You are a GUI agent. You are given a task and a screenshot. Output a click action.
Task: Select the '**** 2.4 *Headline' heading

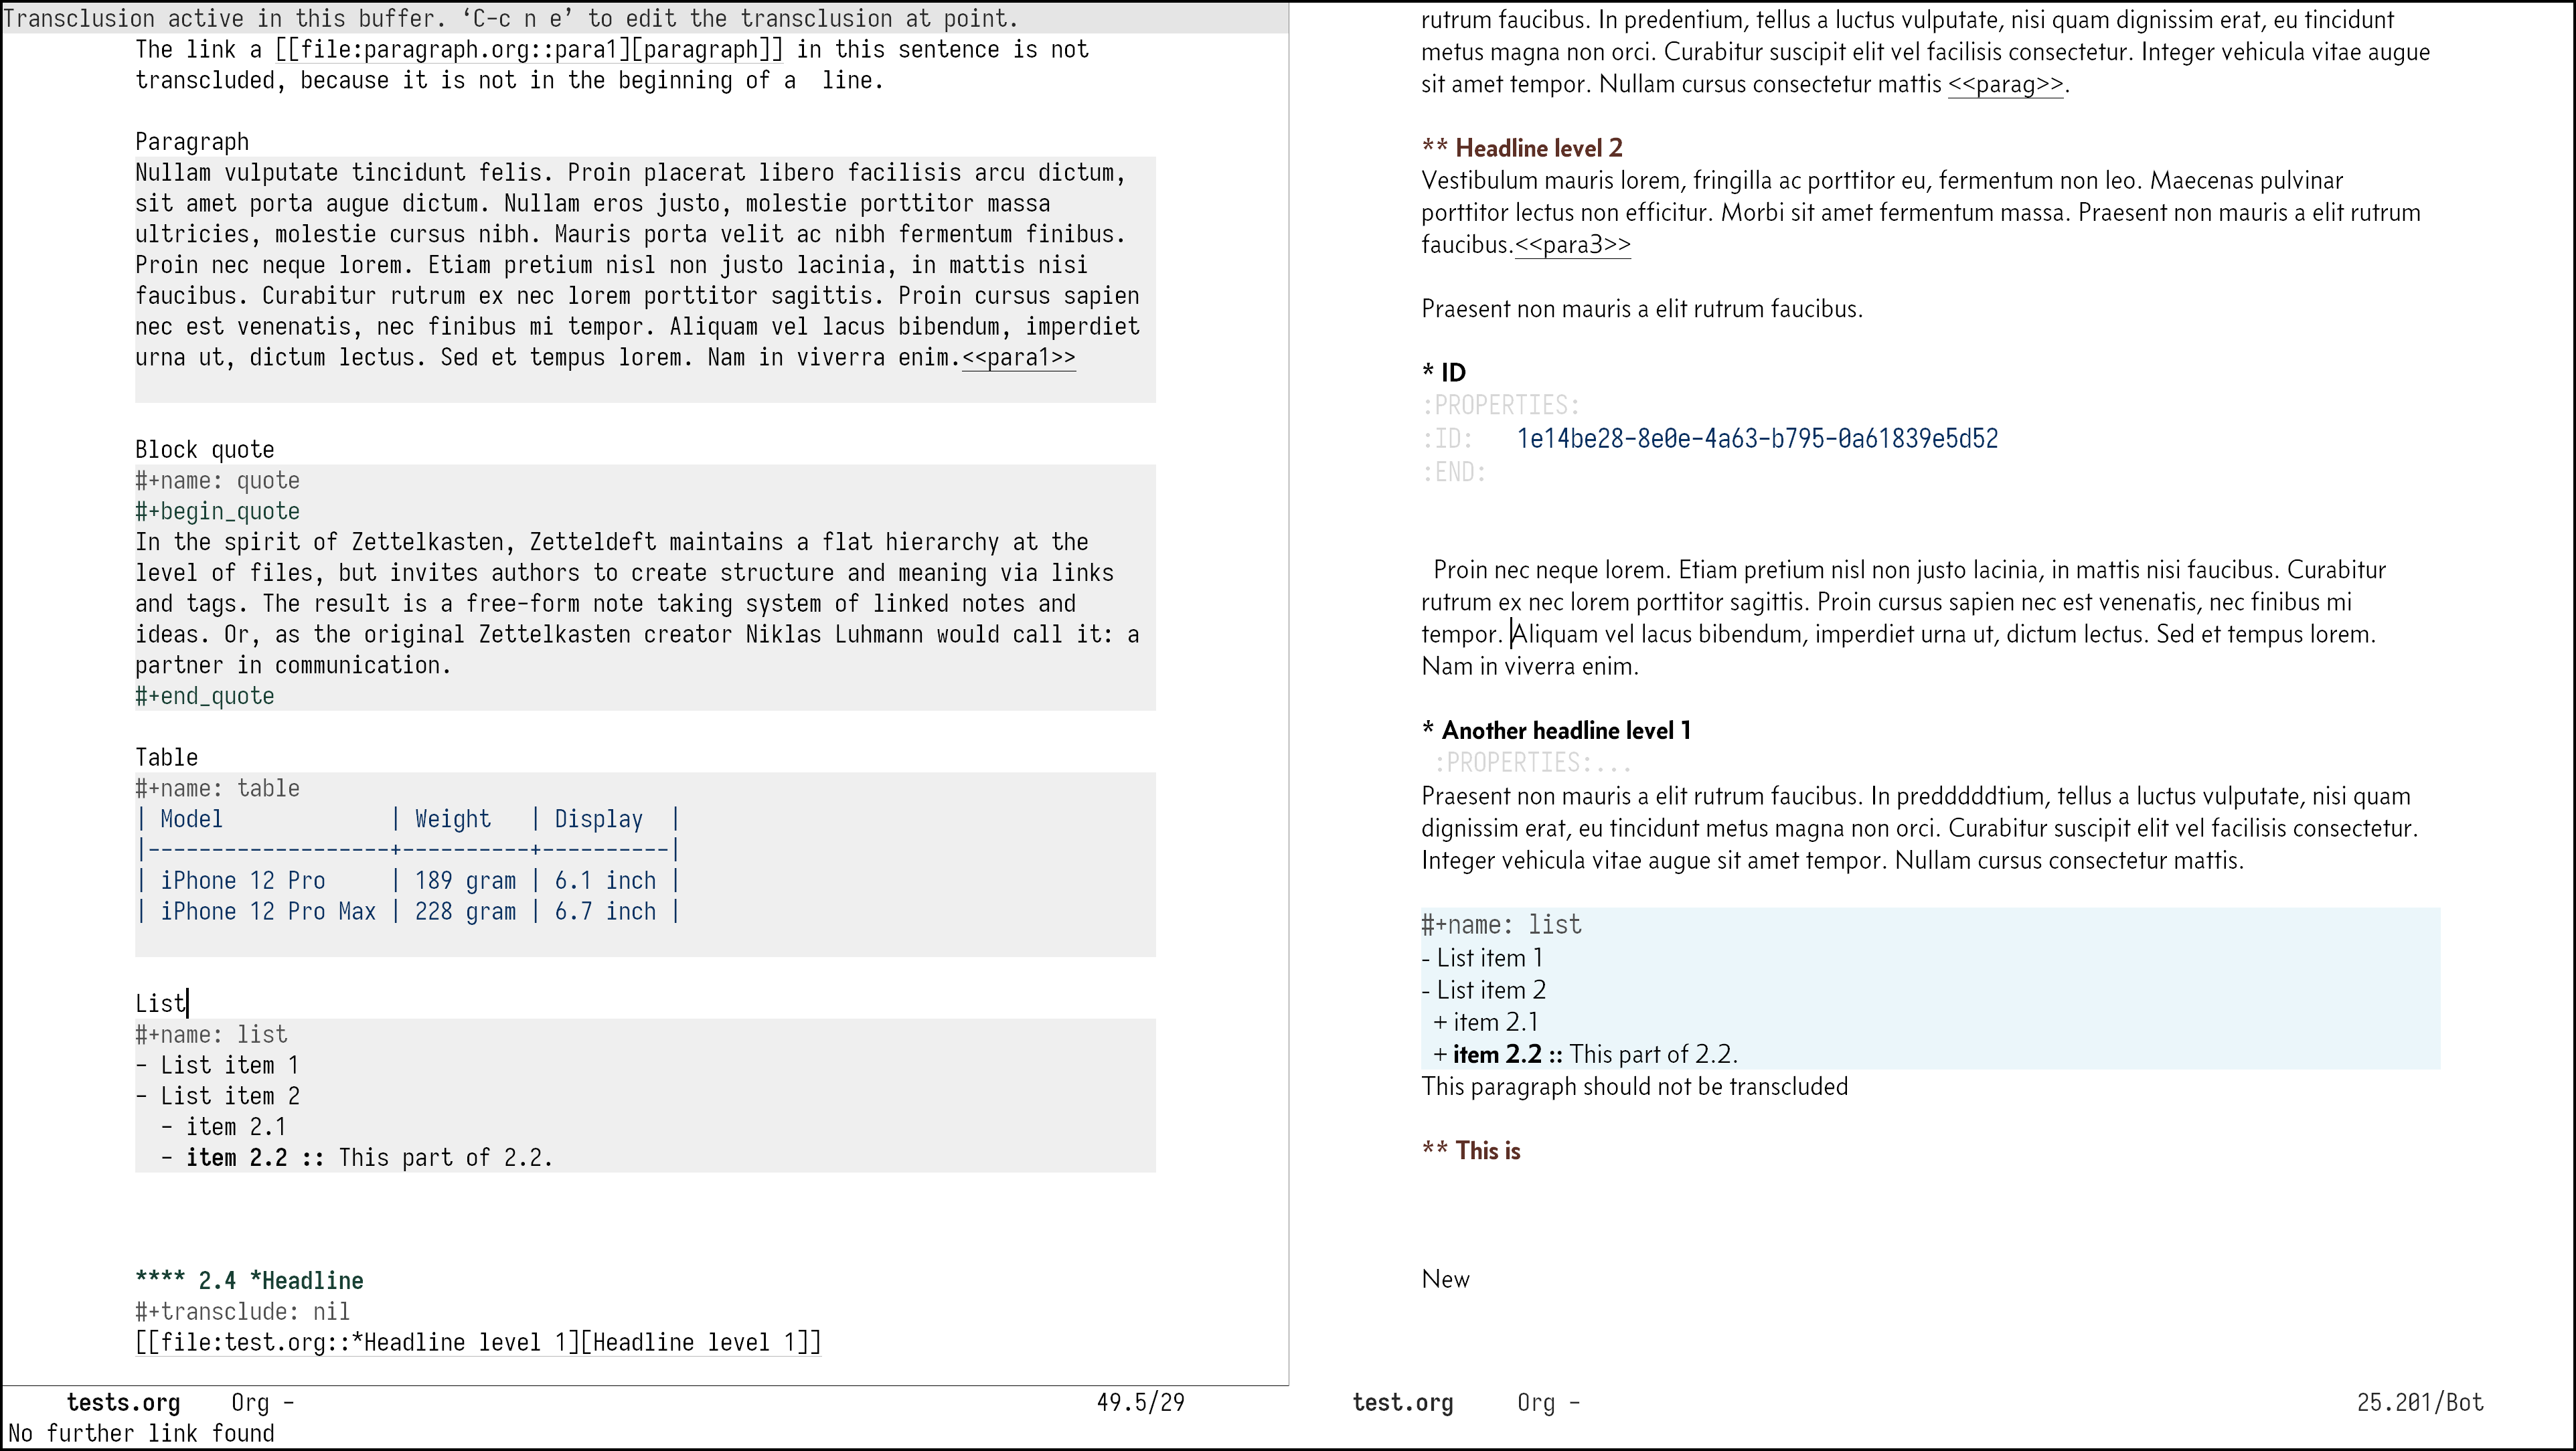249,1281
